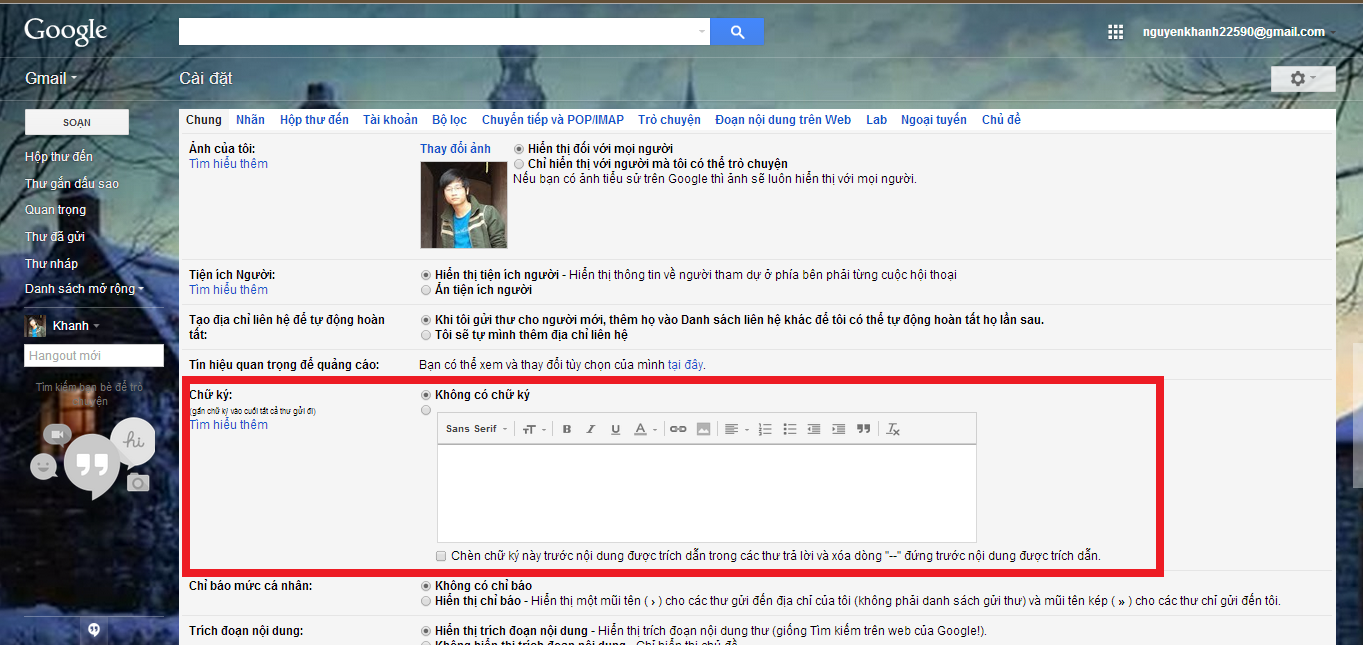Expand 'Danh sách mở rộng' in sidebar

pyautogui.click(x=85, y=289)
